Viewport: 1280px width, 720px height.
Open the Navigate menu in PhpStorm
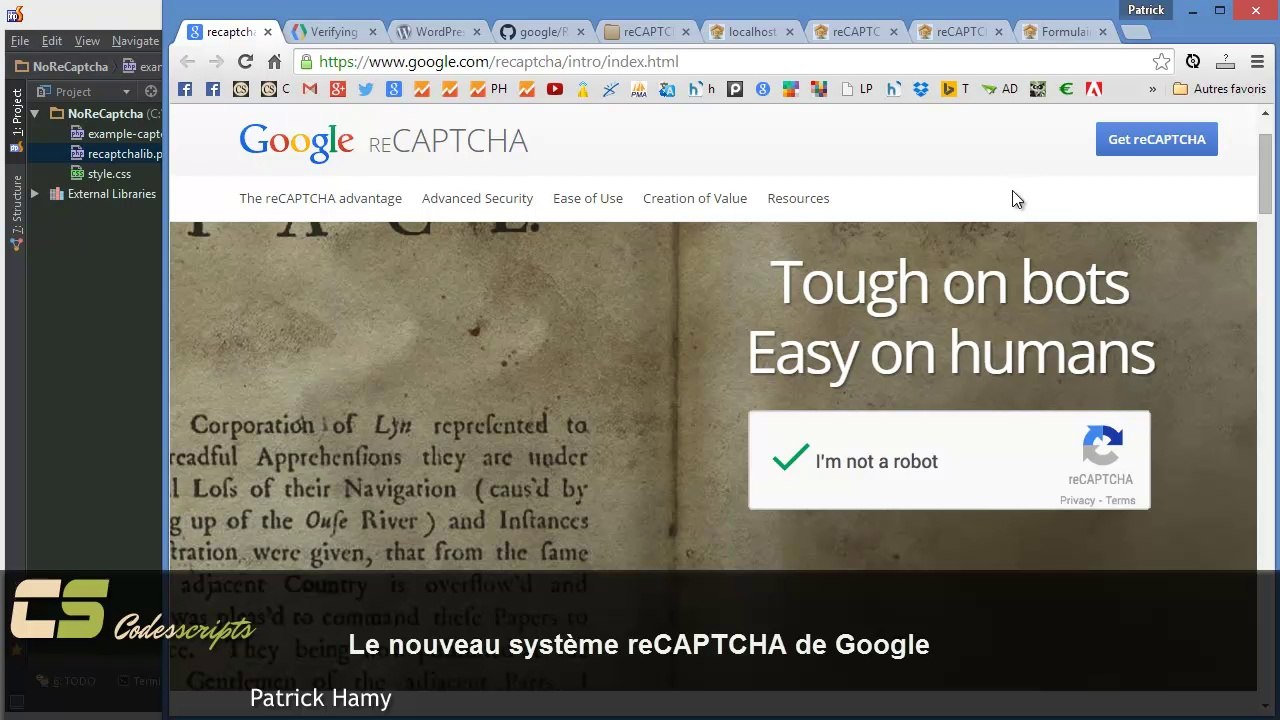tap(135, 41)
